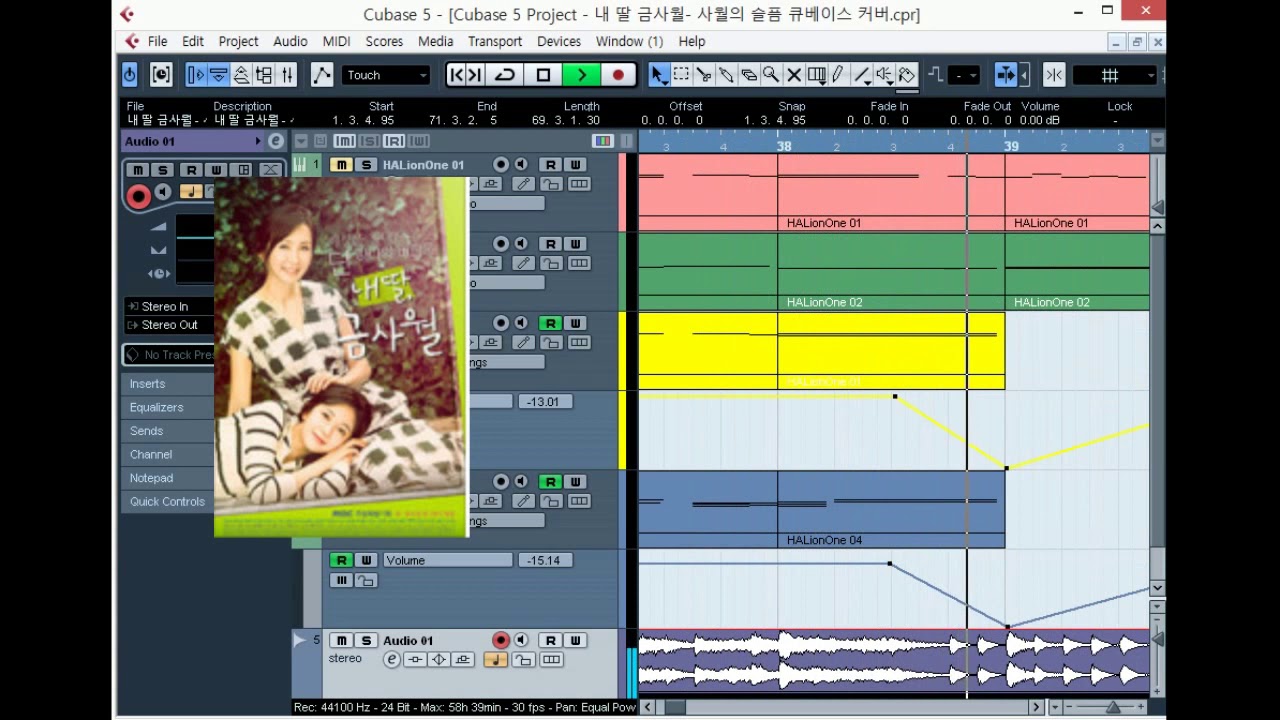Screen dimensions: 1280x720
Task: Toggle Autoscroll button
Action: 1006,75
